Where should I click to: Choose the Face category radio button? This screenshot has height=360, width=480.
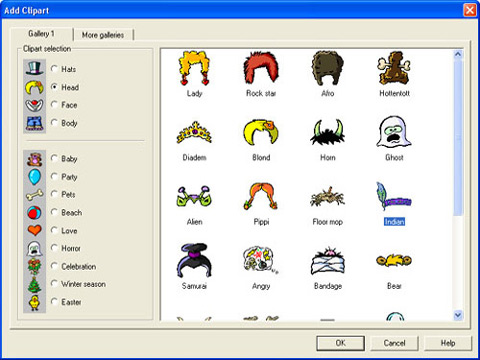54,105
